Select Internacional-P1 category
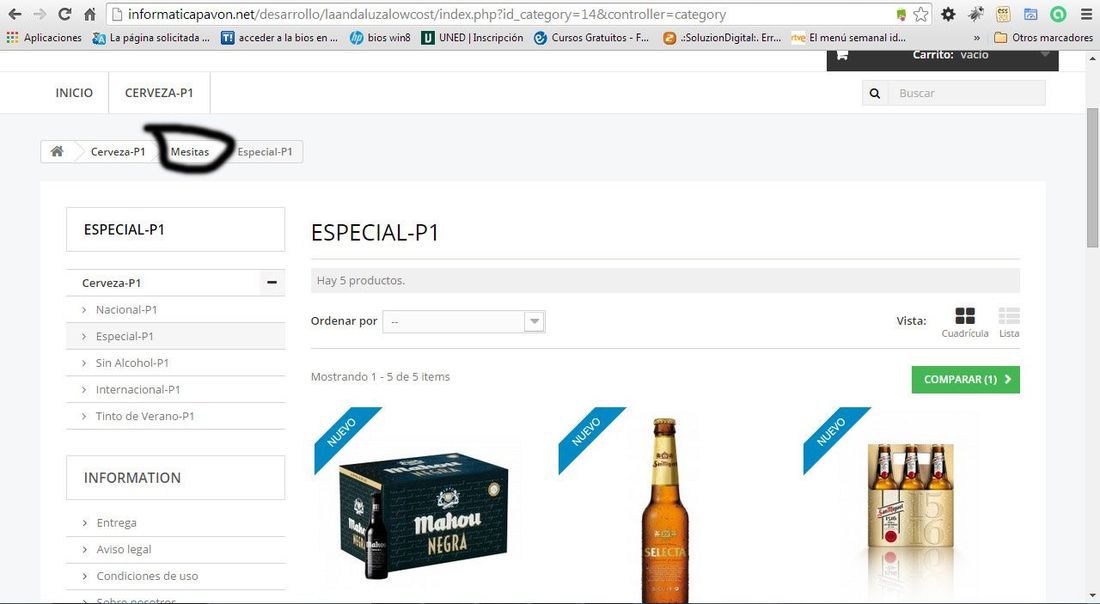Viewport: 1100px width, 604px height. pyautogui.click(x=138, y=389)
